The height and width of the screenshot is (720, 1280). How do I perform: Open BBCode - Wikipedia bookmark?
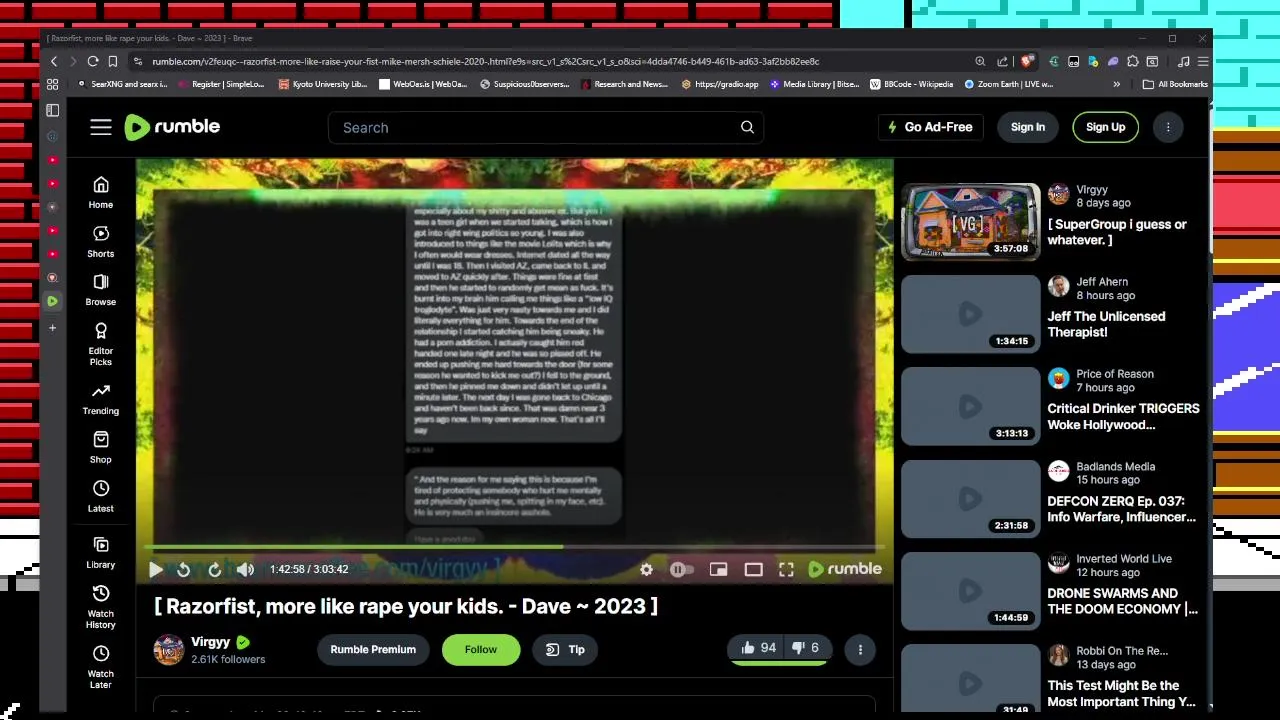pos(911,84)
